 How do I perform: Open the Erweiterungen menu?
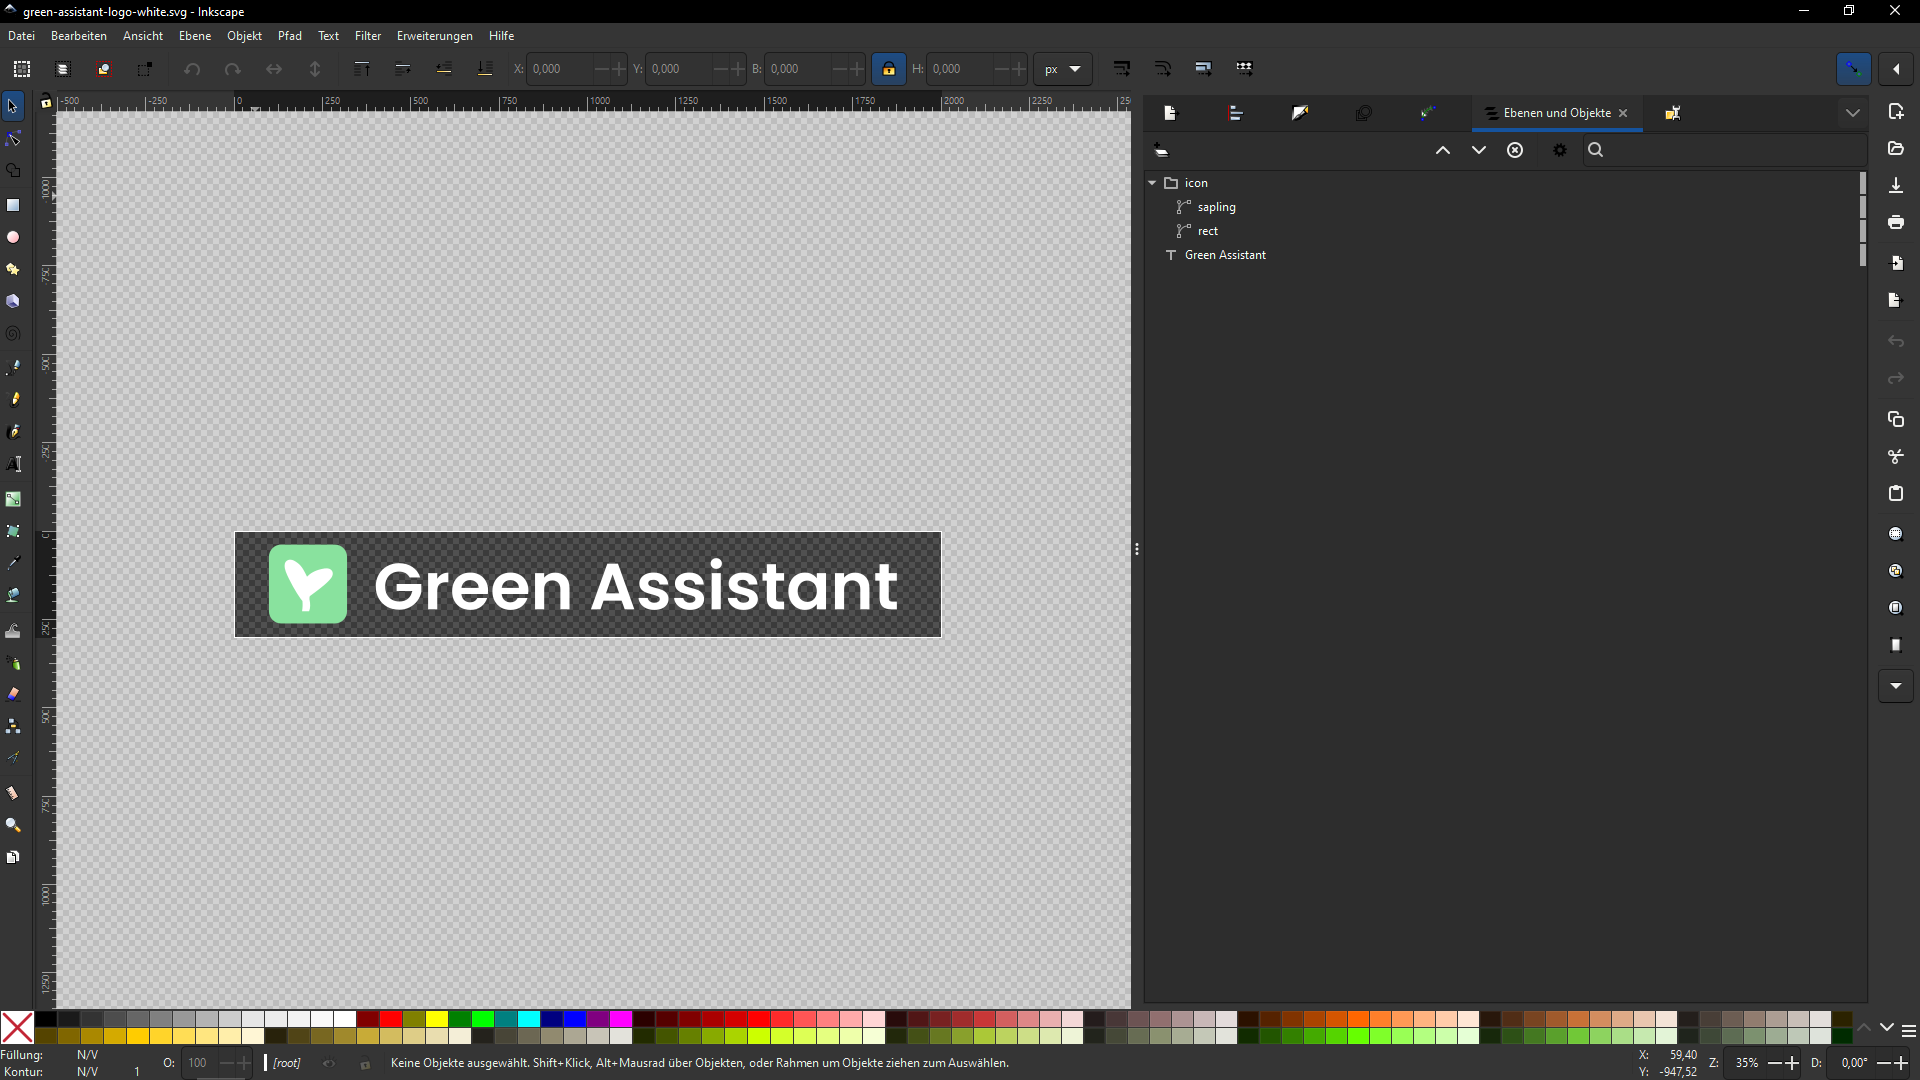(434, 36)
